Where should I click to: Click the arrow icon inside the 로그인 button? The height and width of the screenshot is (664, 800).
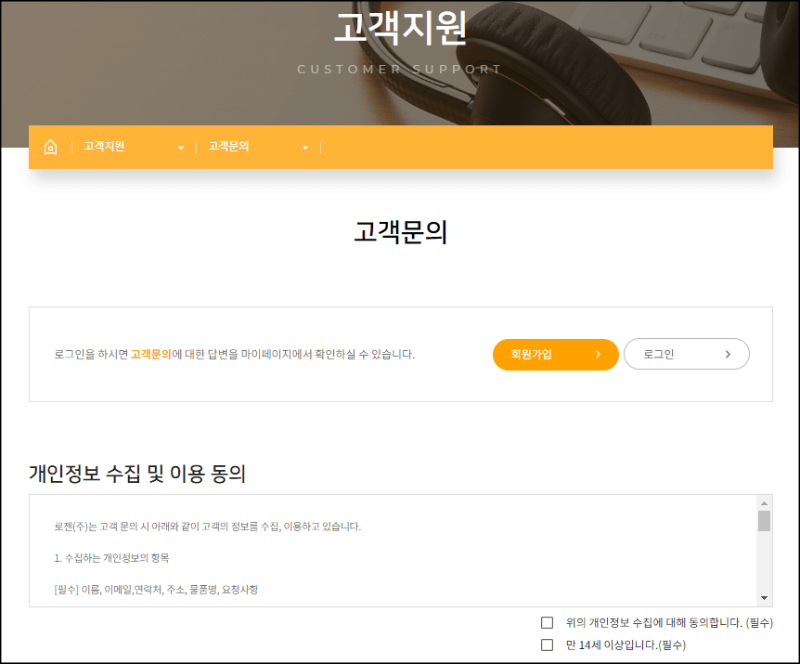[731, 354]
